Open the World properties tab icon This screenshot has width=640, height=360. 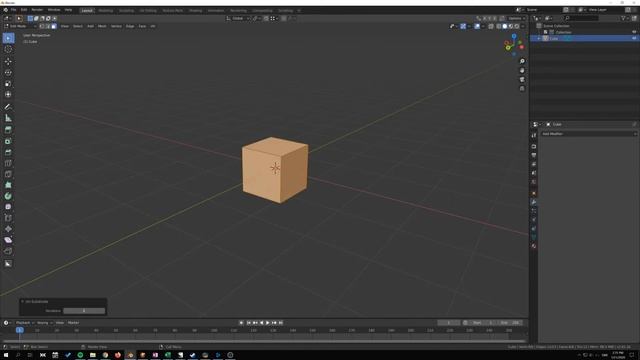coord(534,182)
